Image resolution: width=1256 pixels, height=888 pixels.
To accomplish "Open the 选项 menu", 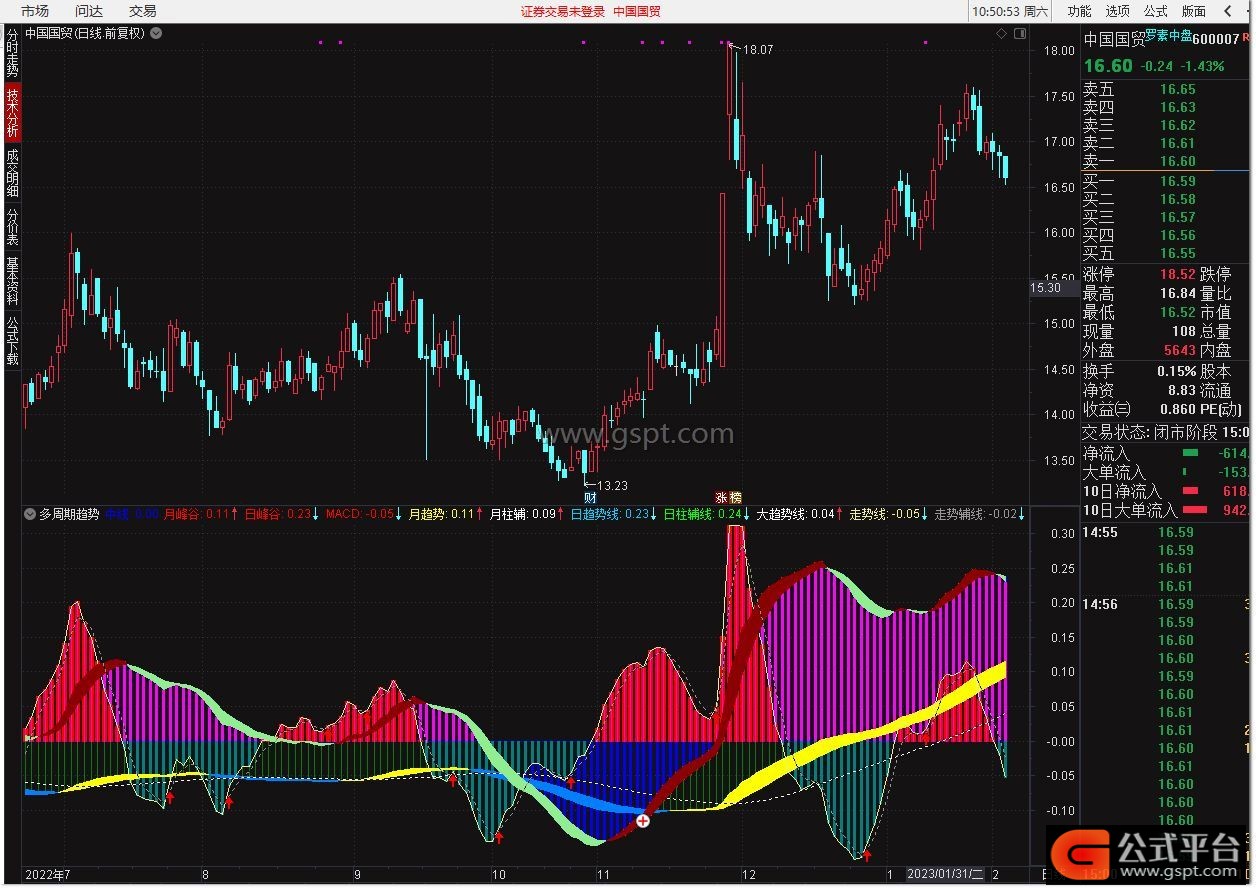I will click(x=1117, y=11).
